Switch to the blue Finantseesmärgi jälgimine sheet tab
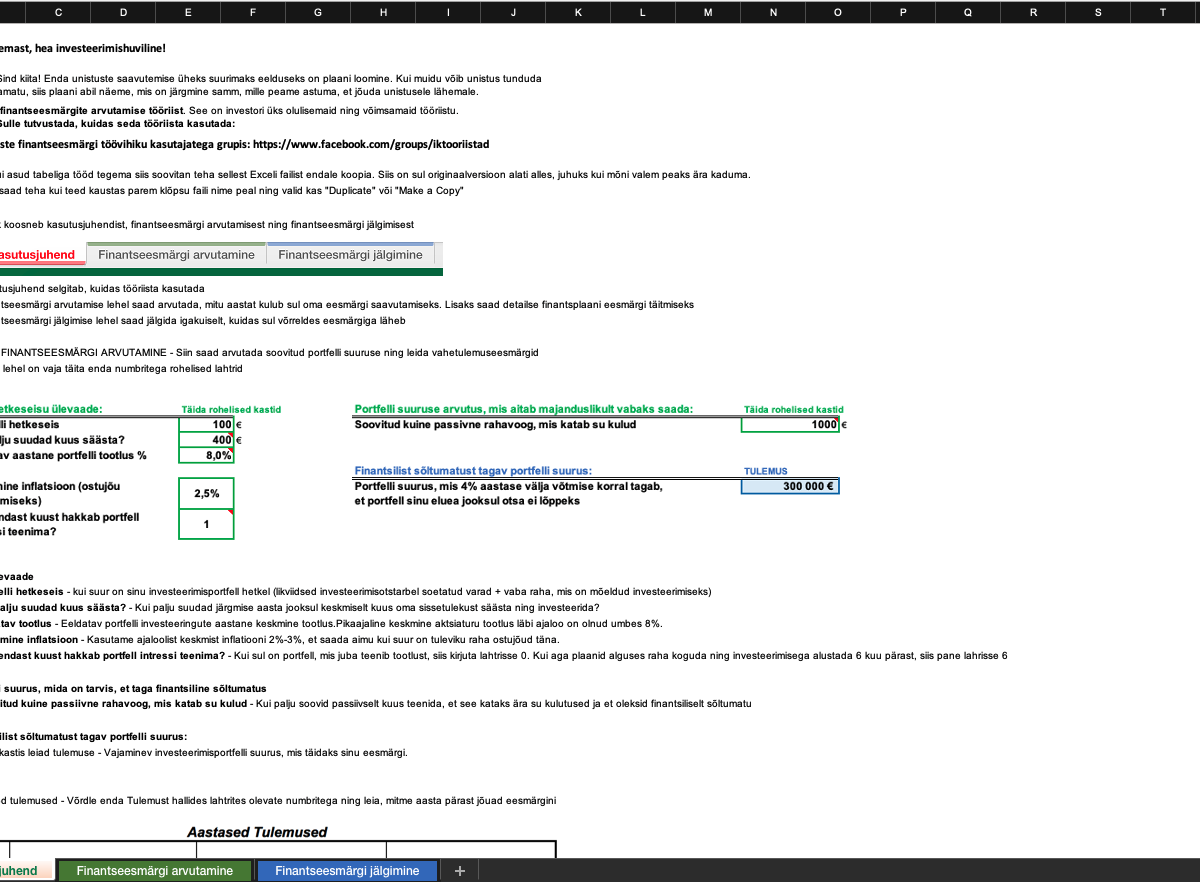This screenshot has height=882, width=1200. pos(347,871)
